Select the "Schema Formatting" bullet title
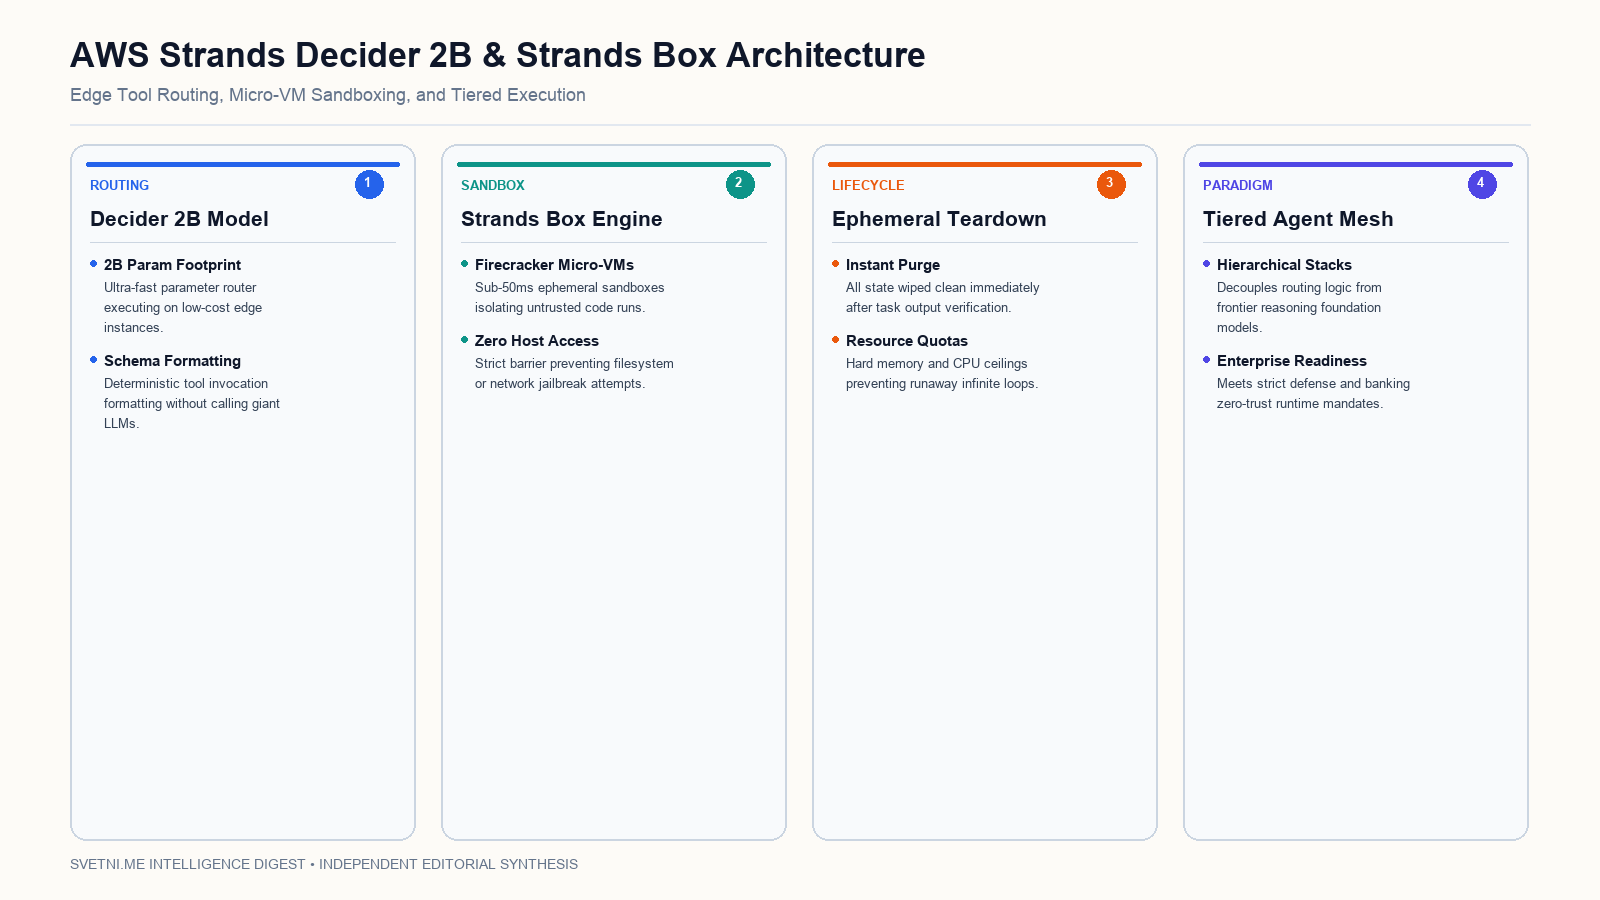Screen dimensions: 1600x900 point(172,361)
